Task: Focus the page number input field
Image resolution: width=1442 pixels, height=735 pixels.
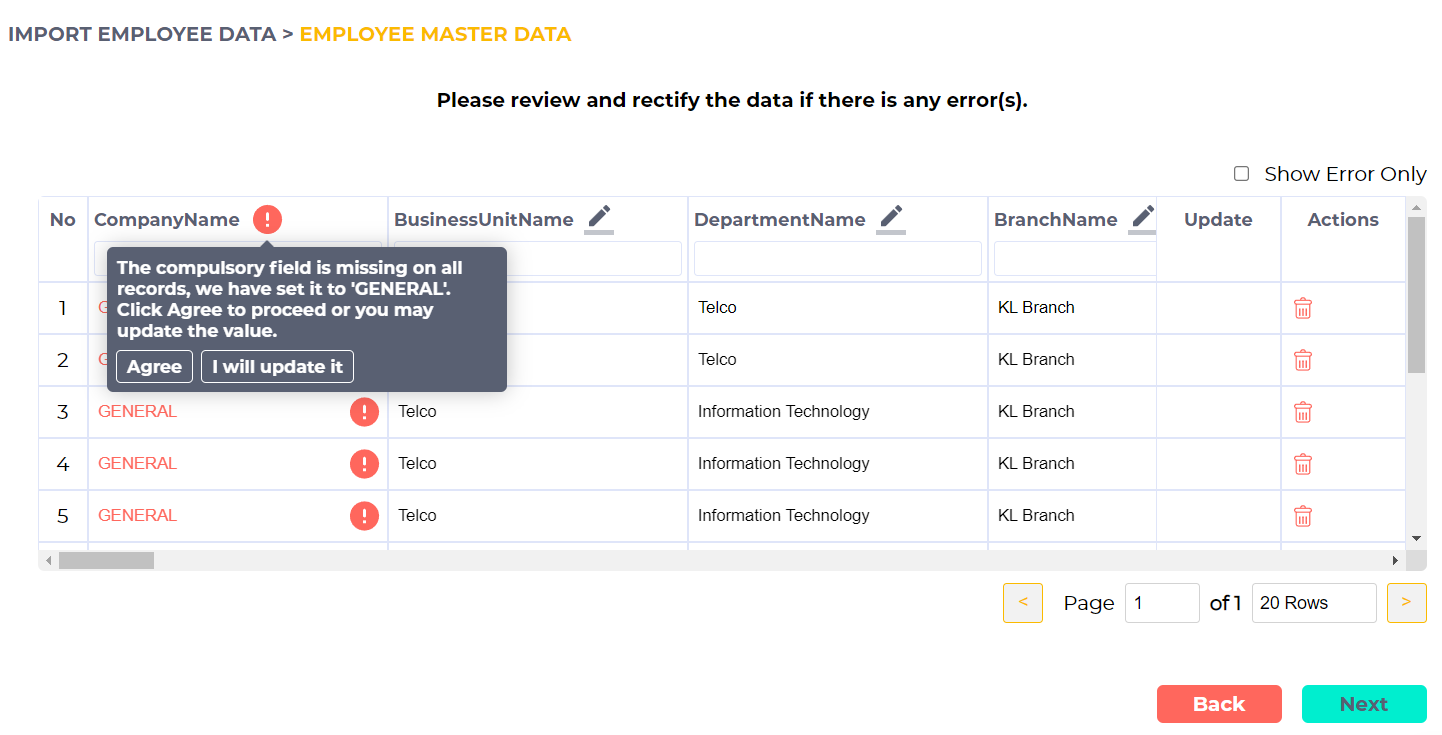Action: [1162, 603]
